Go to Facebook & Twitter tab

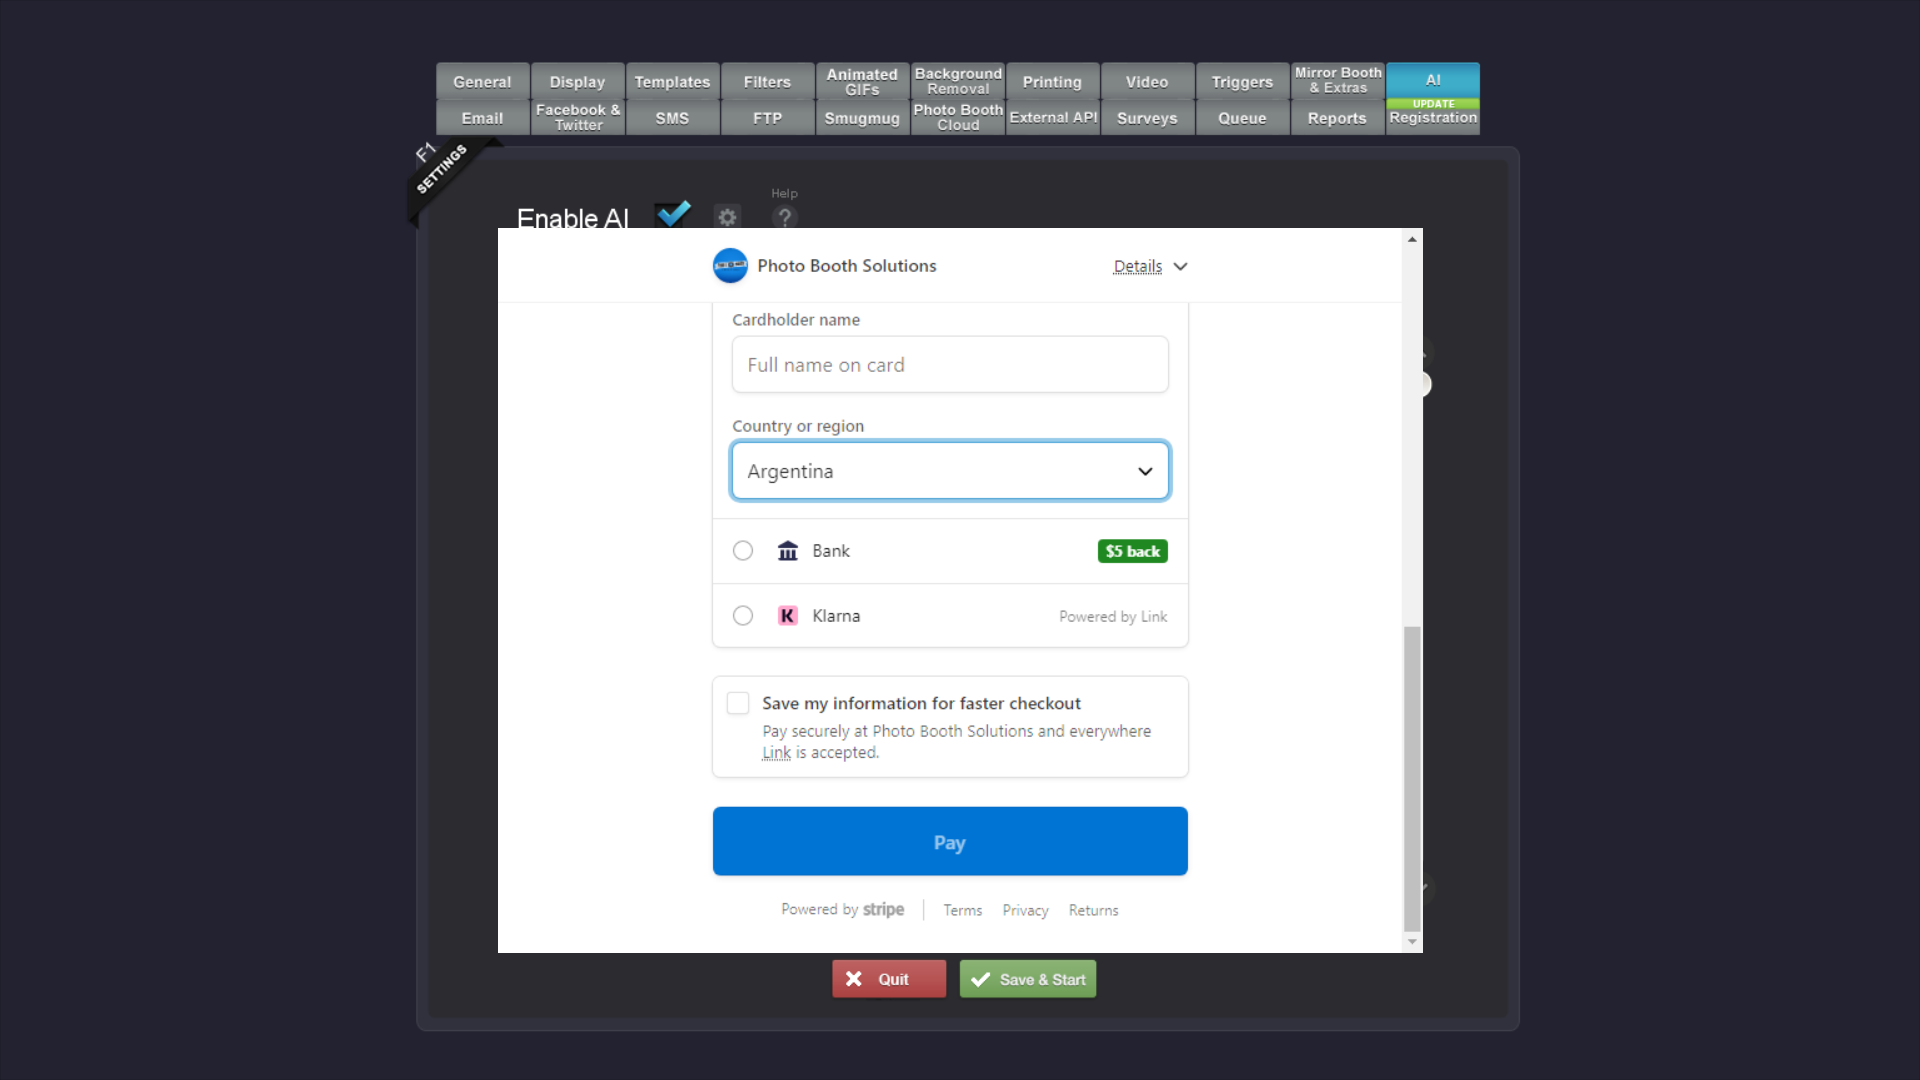(x=577, y=117)
